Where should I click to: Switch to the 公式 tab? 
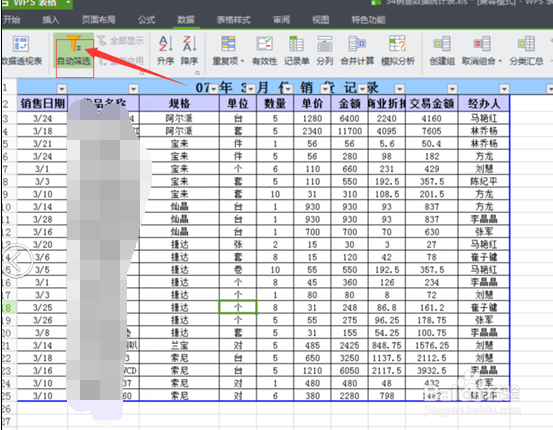[x=146, y=20]
